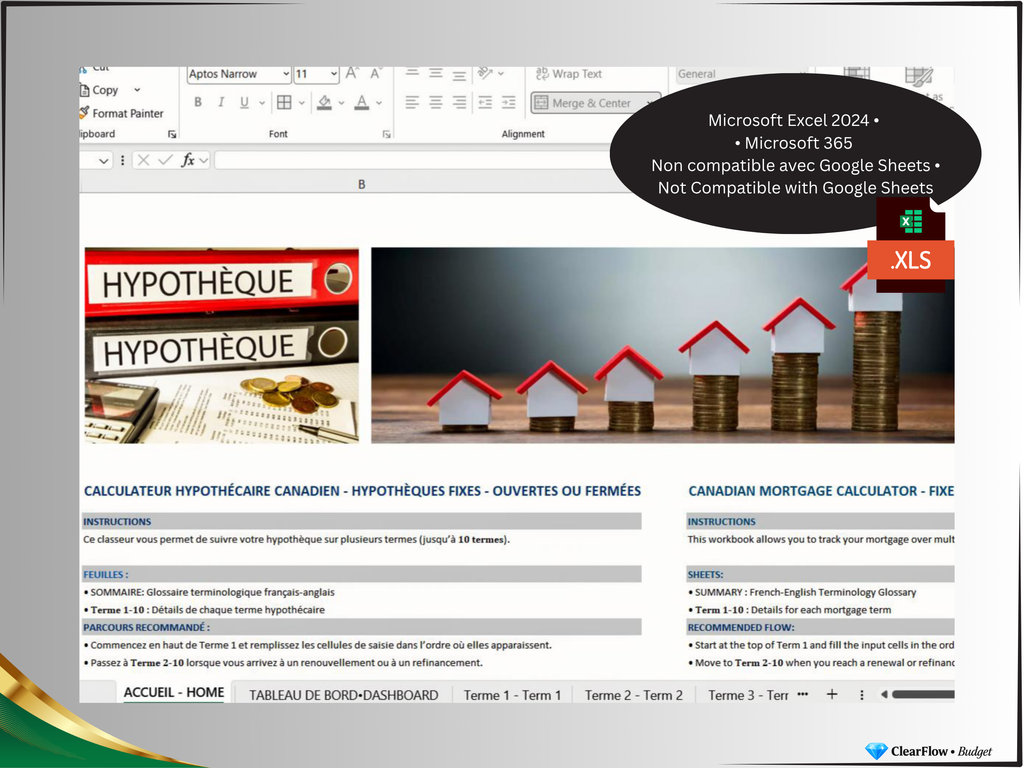Open the vertical dots sheet options
1024x768 pixels.
tap(861, 695)
